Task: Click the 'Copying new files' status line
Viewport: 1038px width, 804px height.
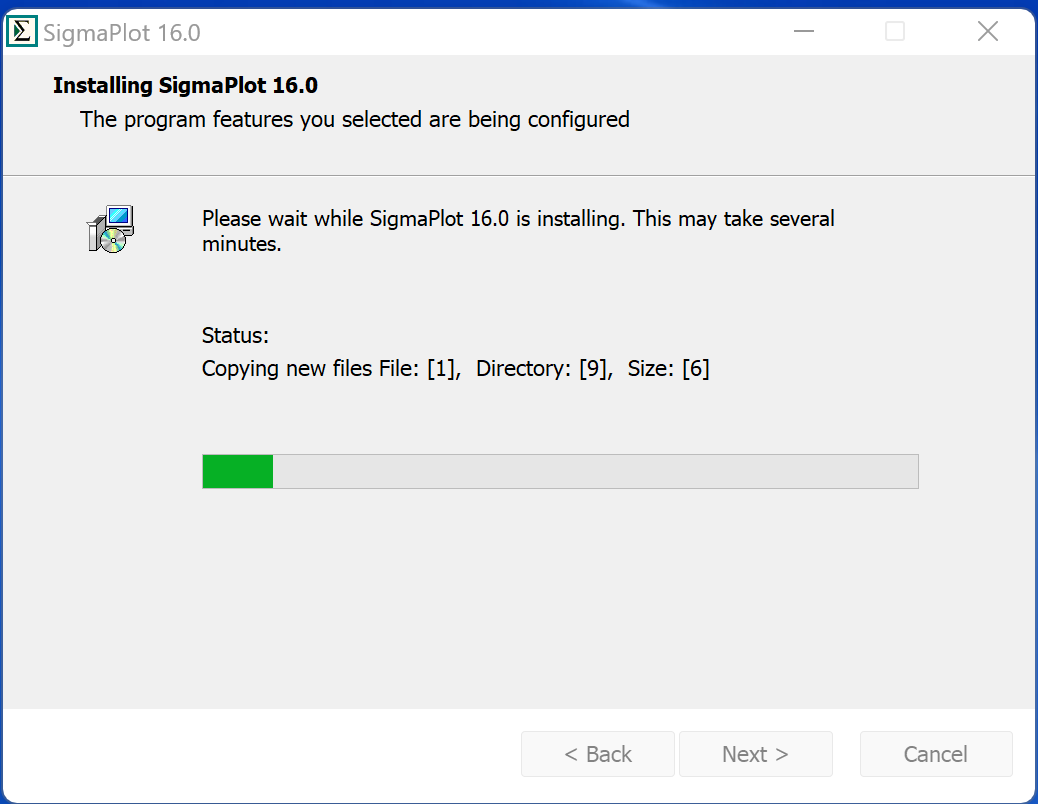Action: click(455, 368)
